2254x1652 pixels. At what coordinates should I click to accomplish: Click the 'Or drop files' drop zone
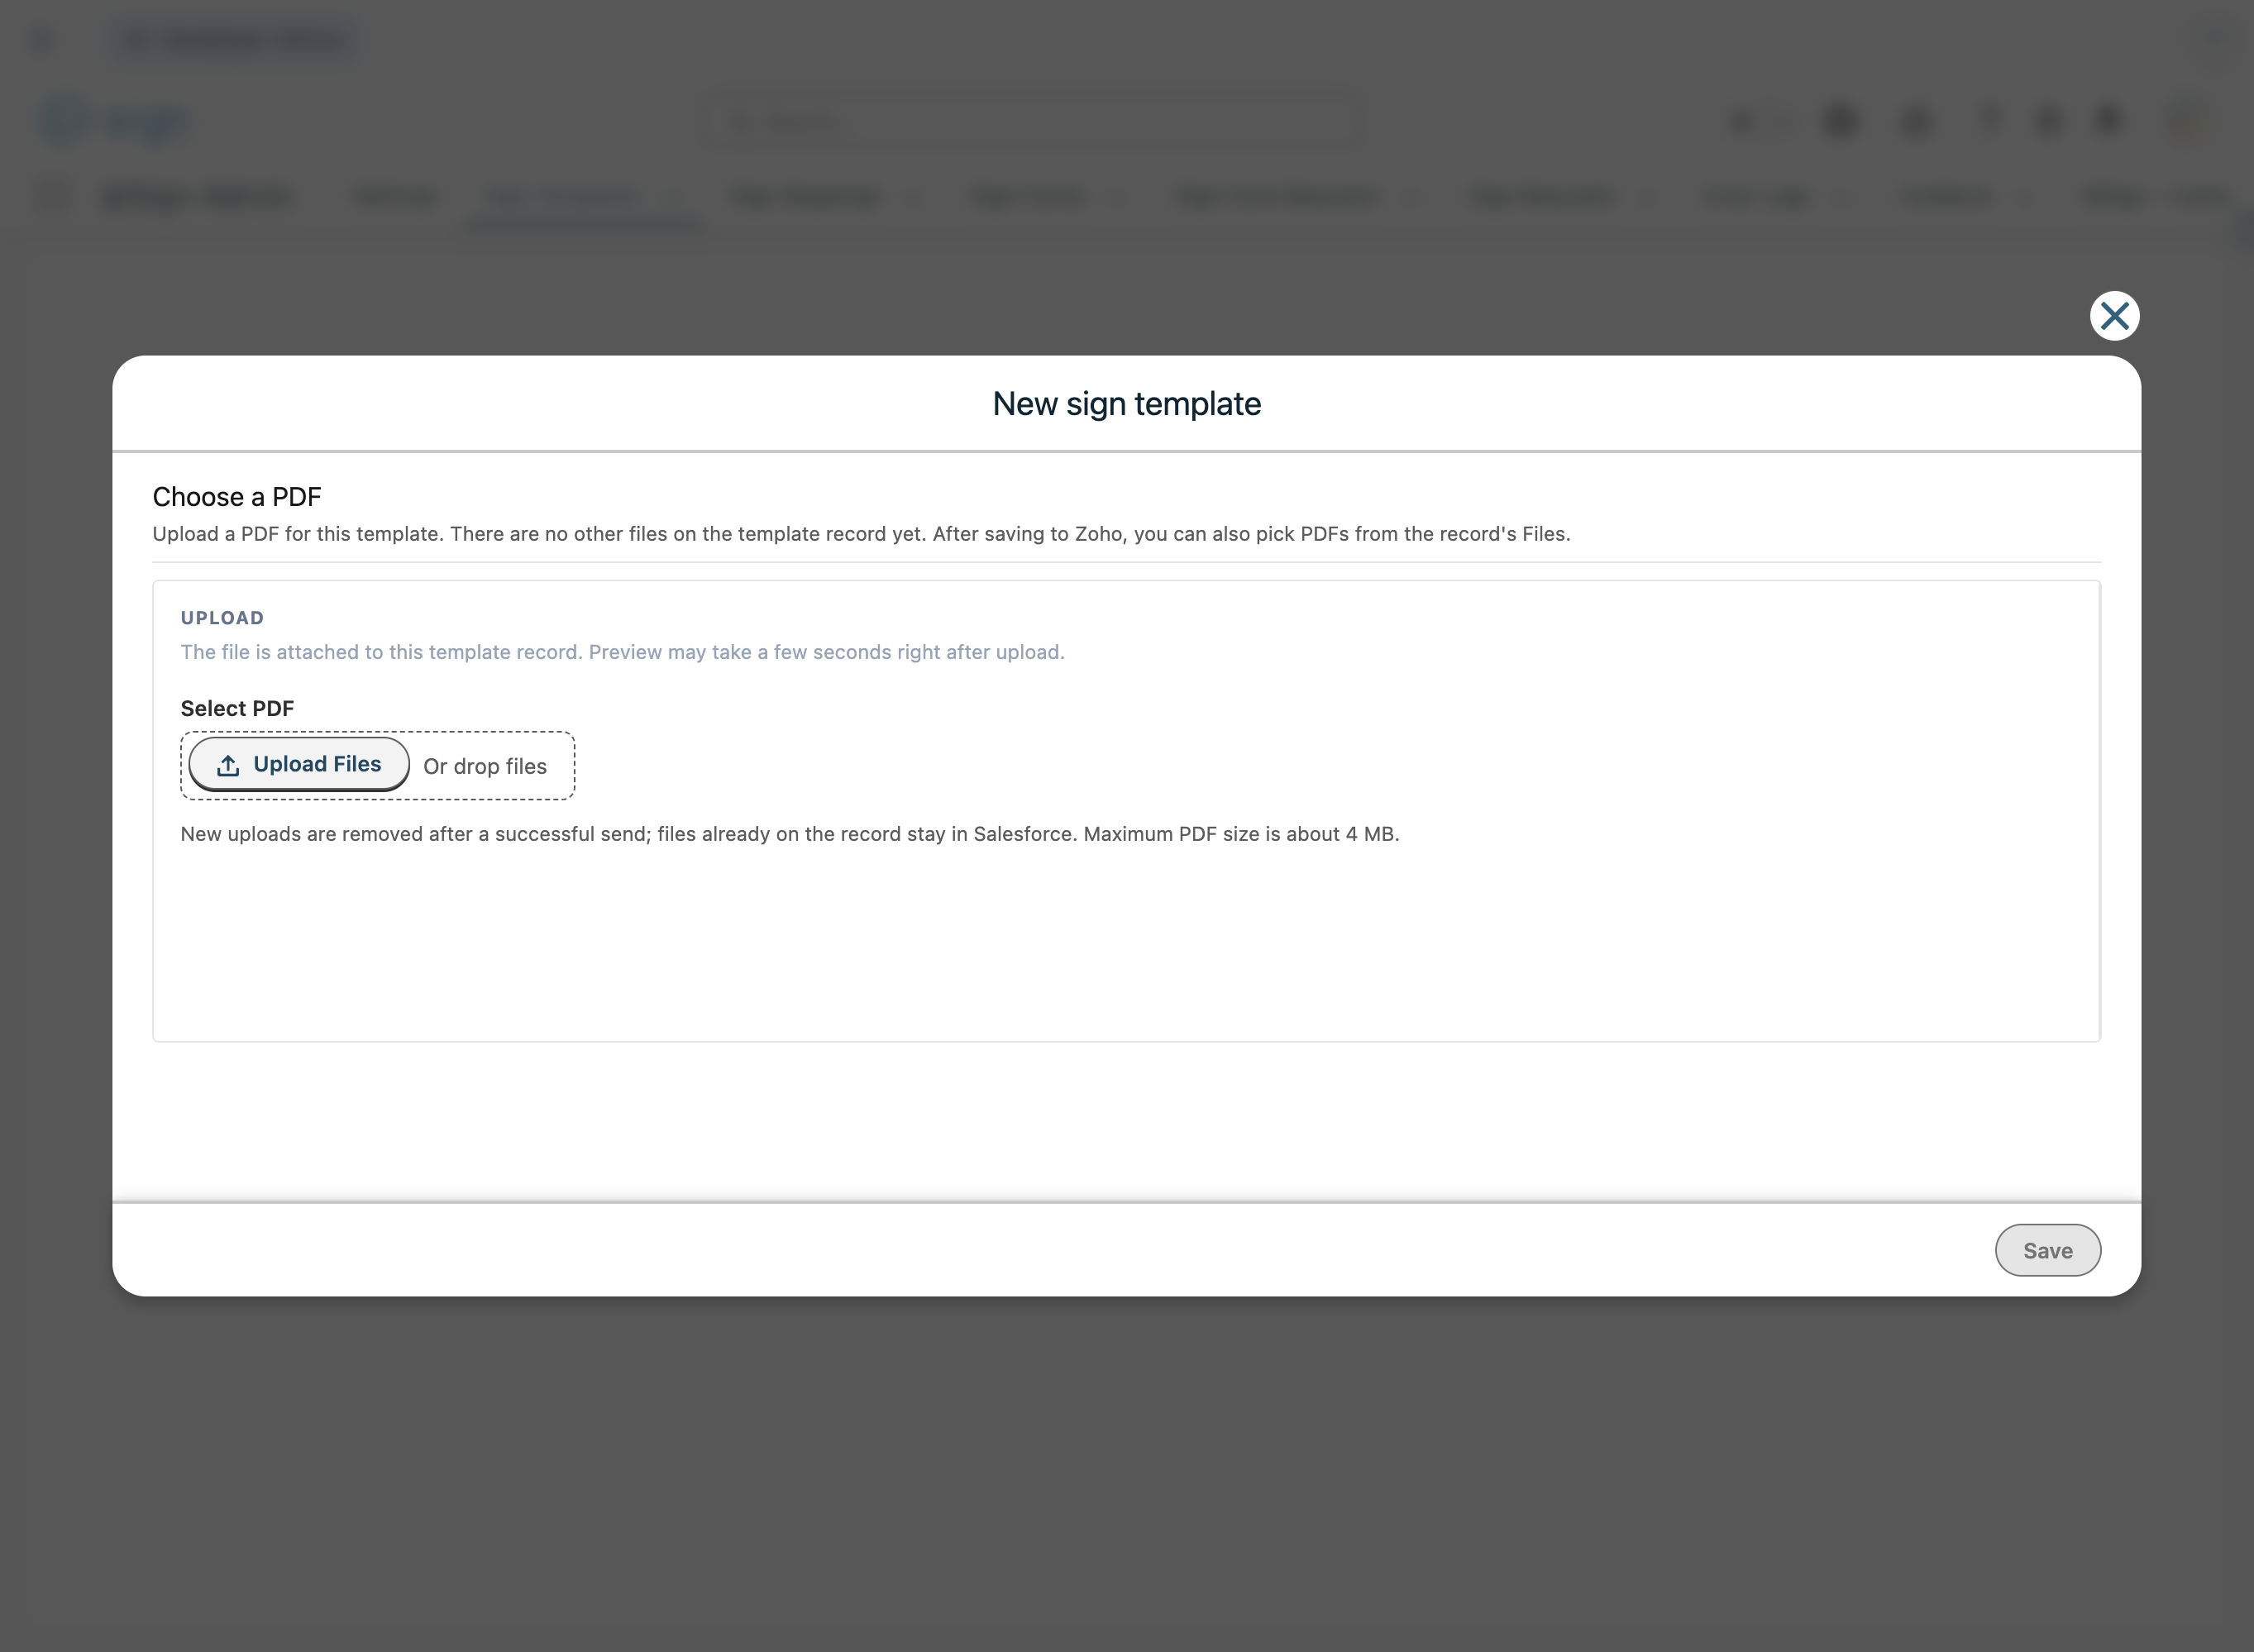point(485,767)
